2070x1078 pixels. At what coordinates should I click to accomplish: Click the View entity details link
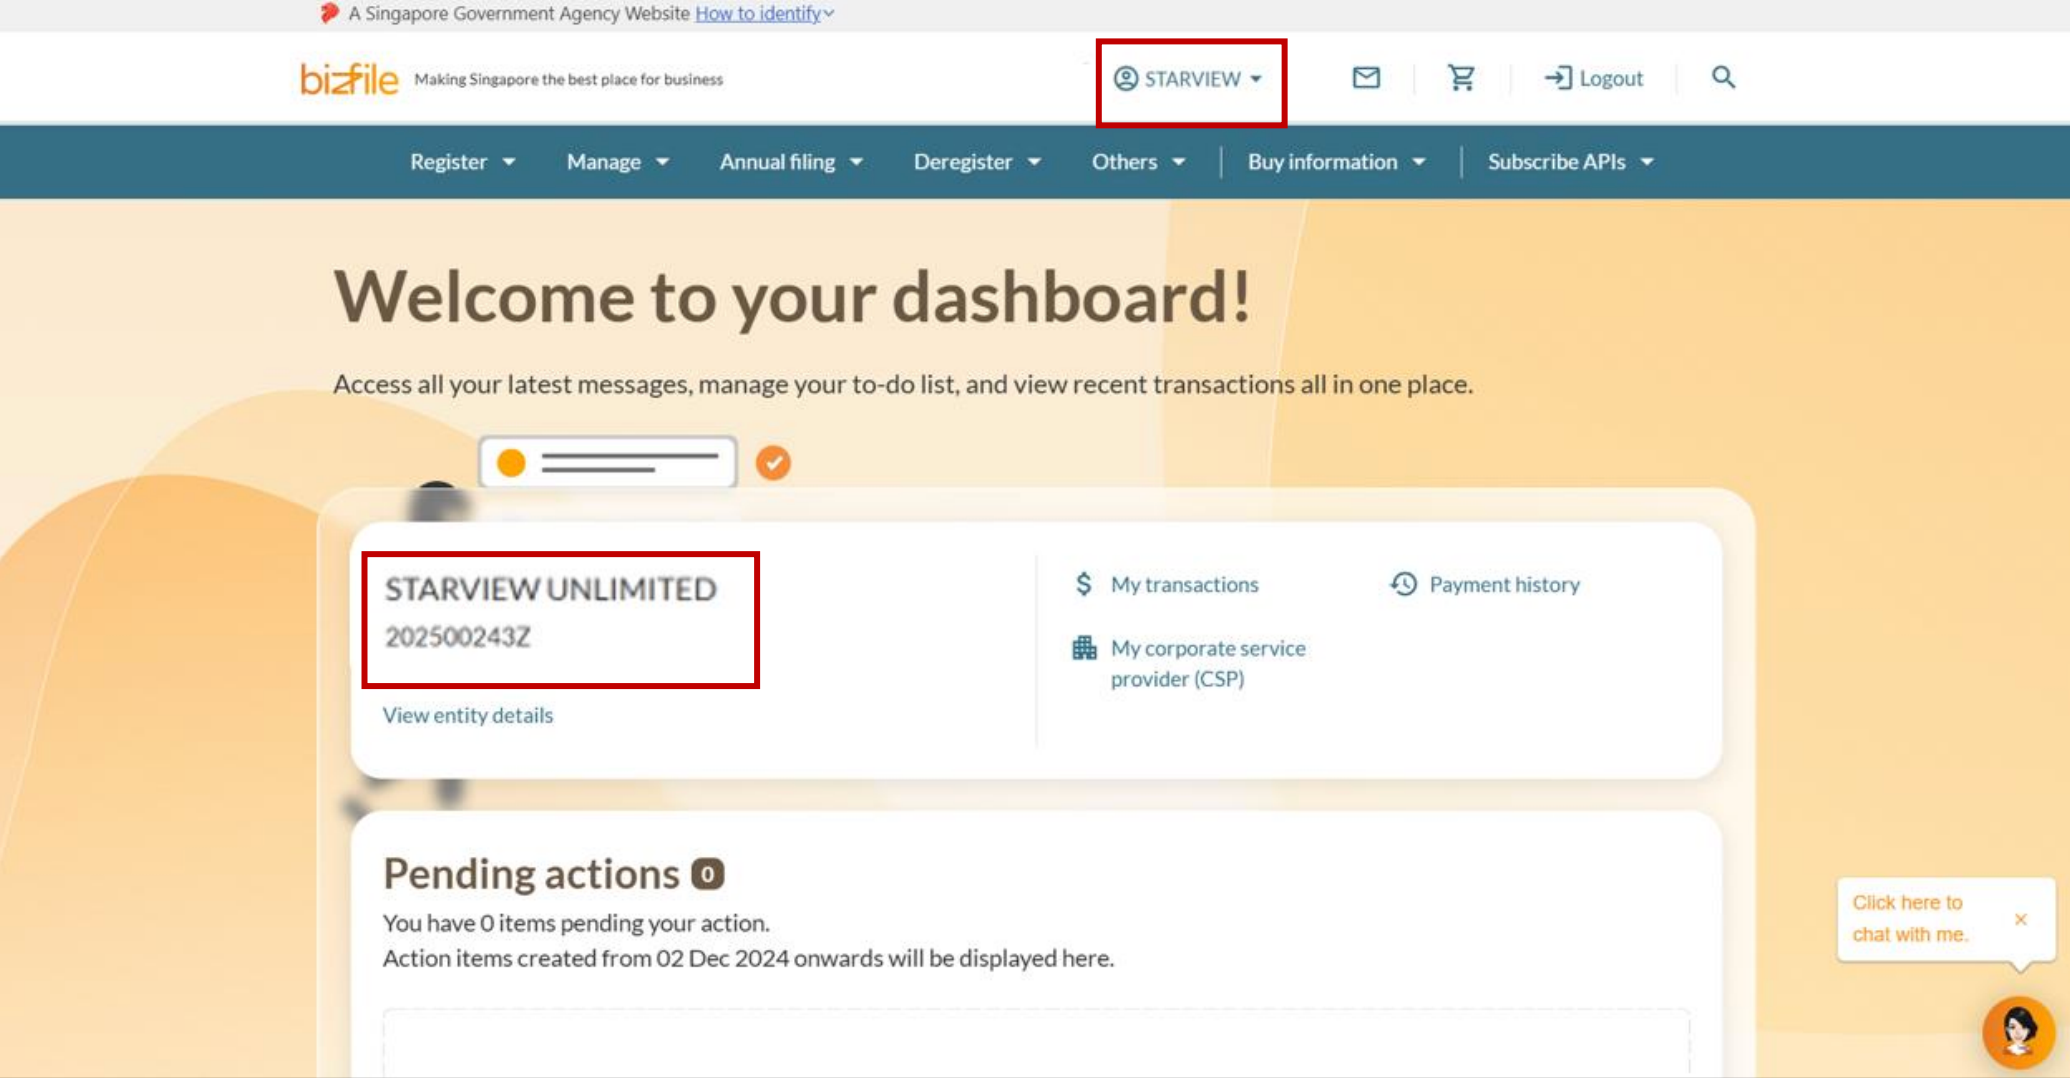(467, 715)
